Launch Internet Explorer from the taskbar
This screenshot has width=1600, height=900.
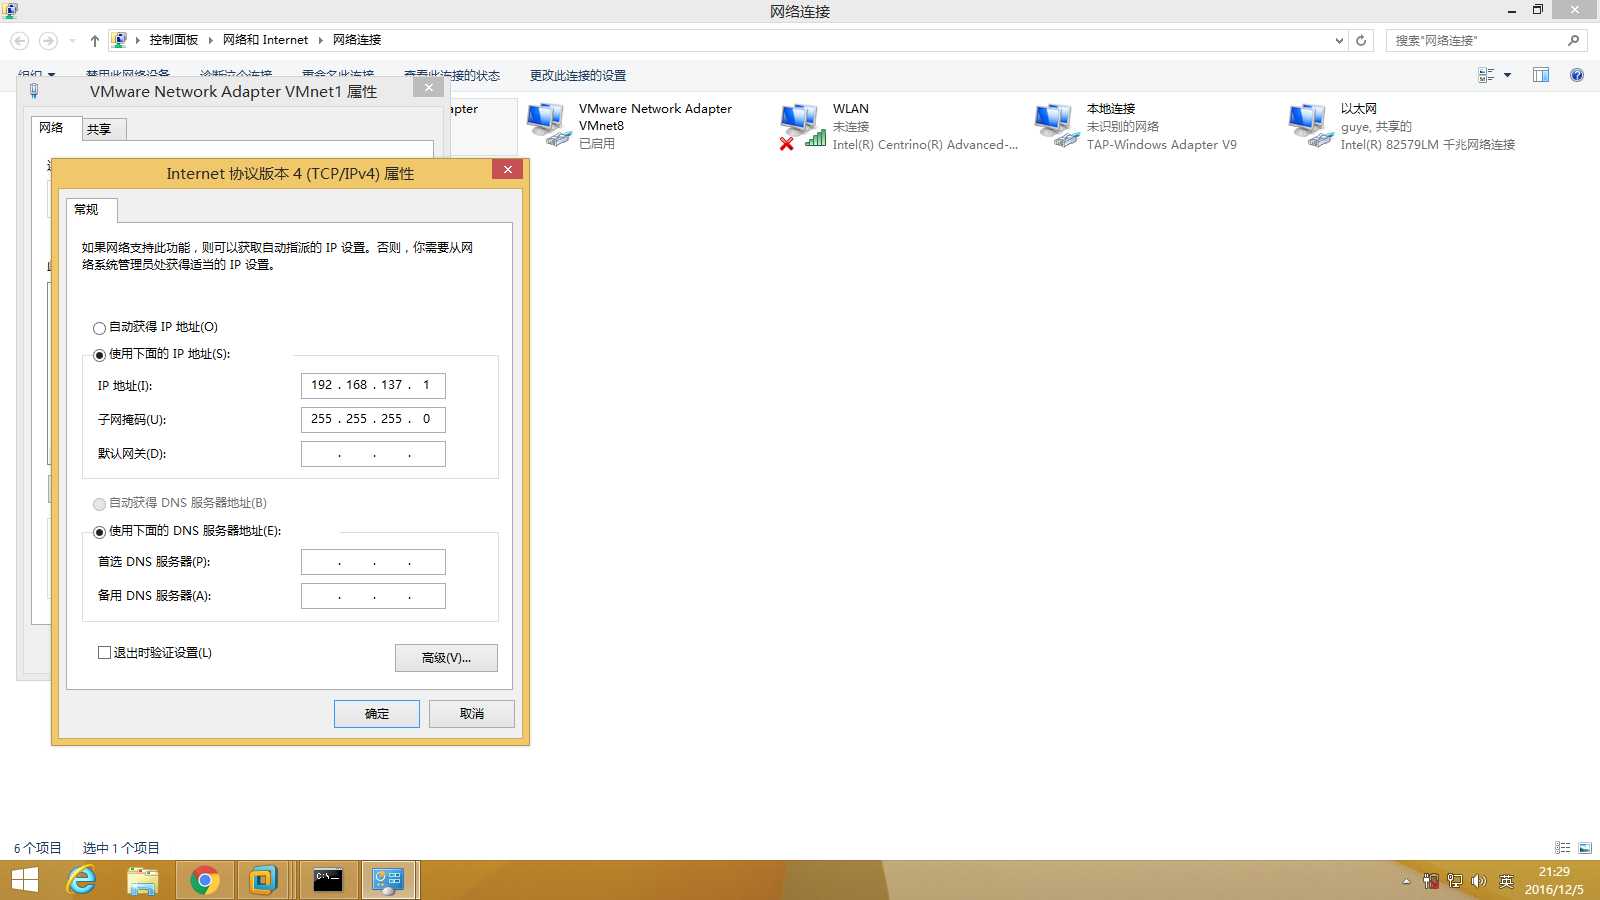81,880
